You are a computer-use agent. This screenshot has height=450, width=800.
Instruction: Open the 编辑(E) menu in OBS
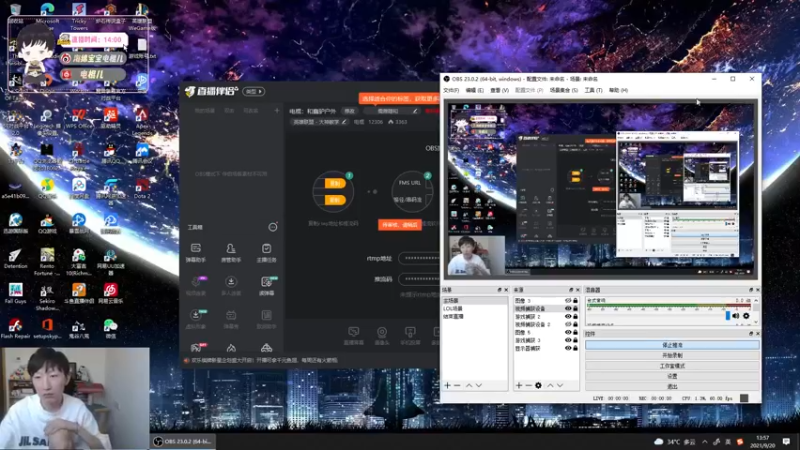pyautogui.click(x=474, y=90)
